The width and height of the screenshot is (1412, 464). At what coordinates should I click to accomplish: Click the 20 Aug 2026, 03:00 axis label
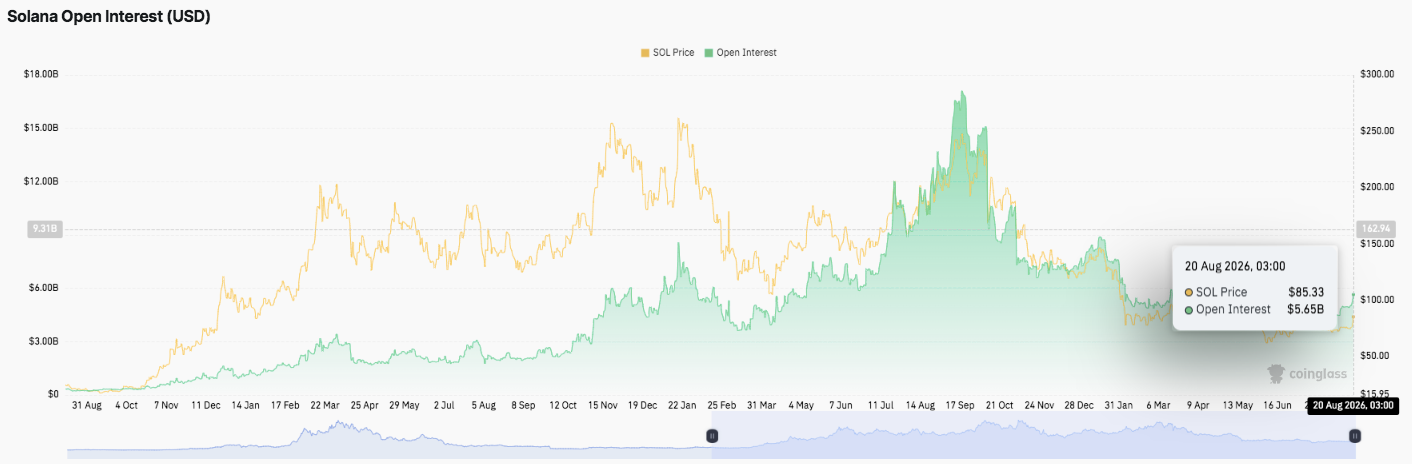tap(1351, 406)
